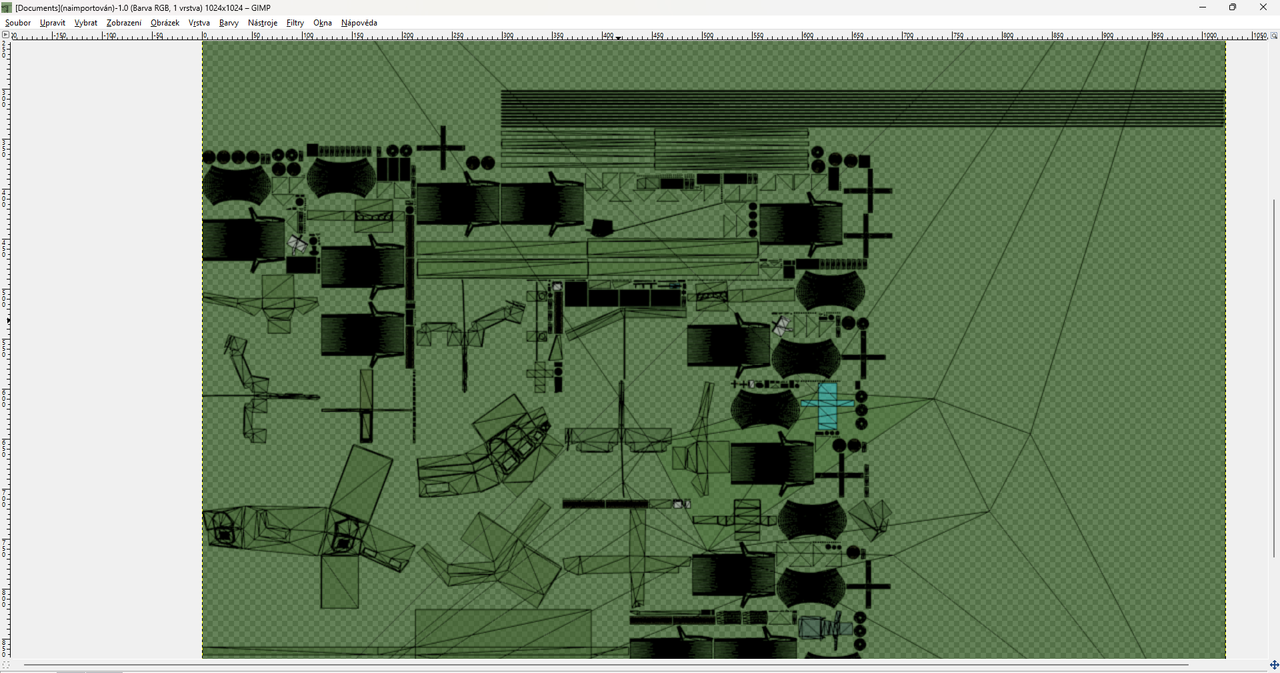The width and height of the screenshot is (1280, 673).
Task: Click the cyan highlighted cross shape on canvas
Action: pyautogui.click(x=828, y=405)
